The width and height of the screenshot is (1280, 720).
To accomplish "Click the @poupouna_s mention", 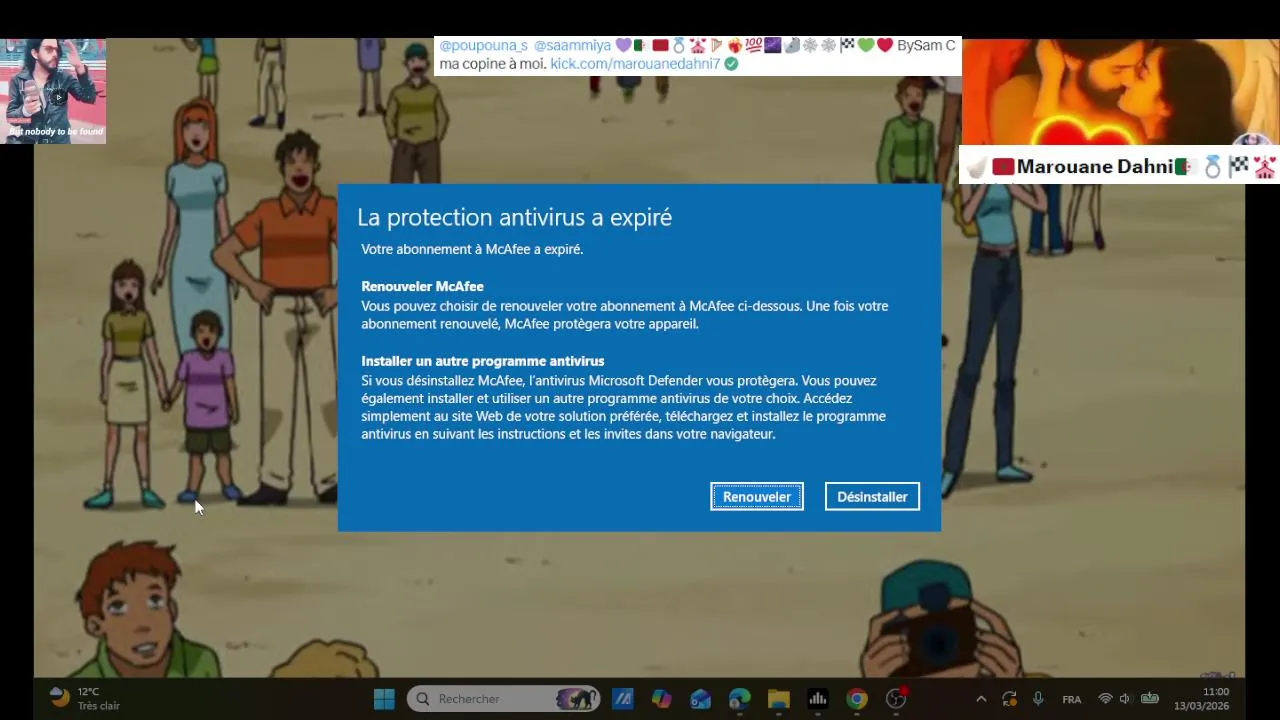I will tap(483, 45).
